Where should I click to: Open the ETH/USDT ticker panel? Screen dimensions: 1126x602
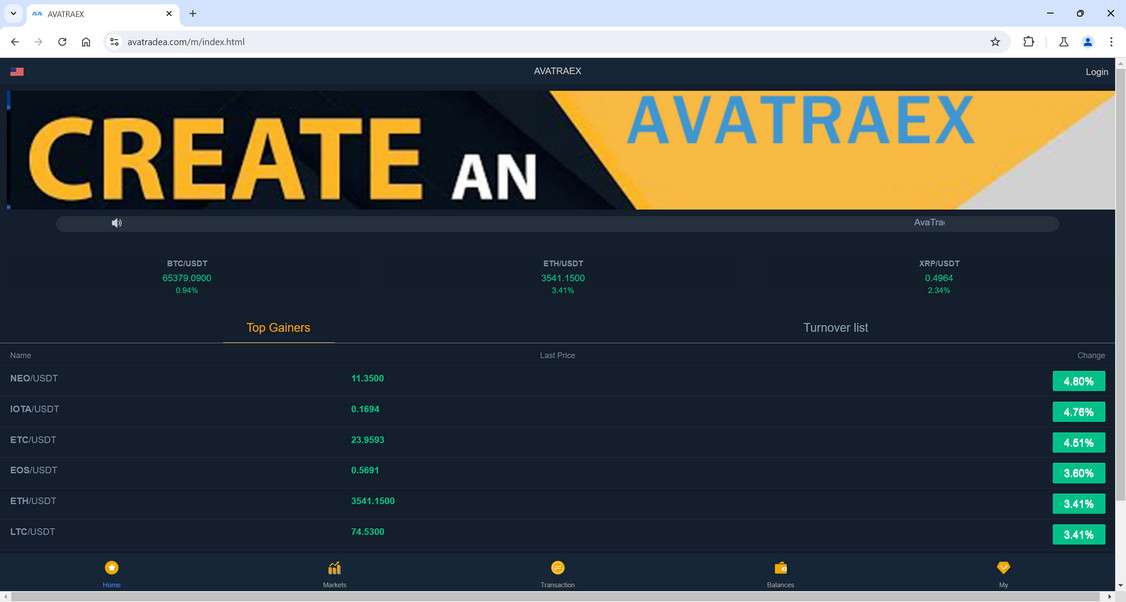[x=562, y=276]
